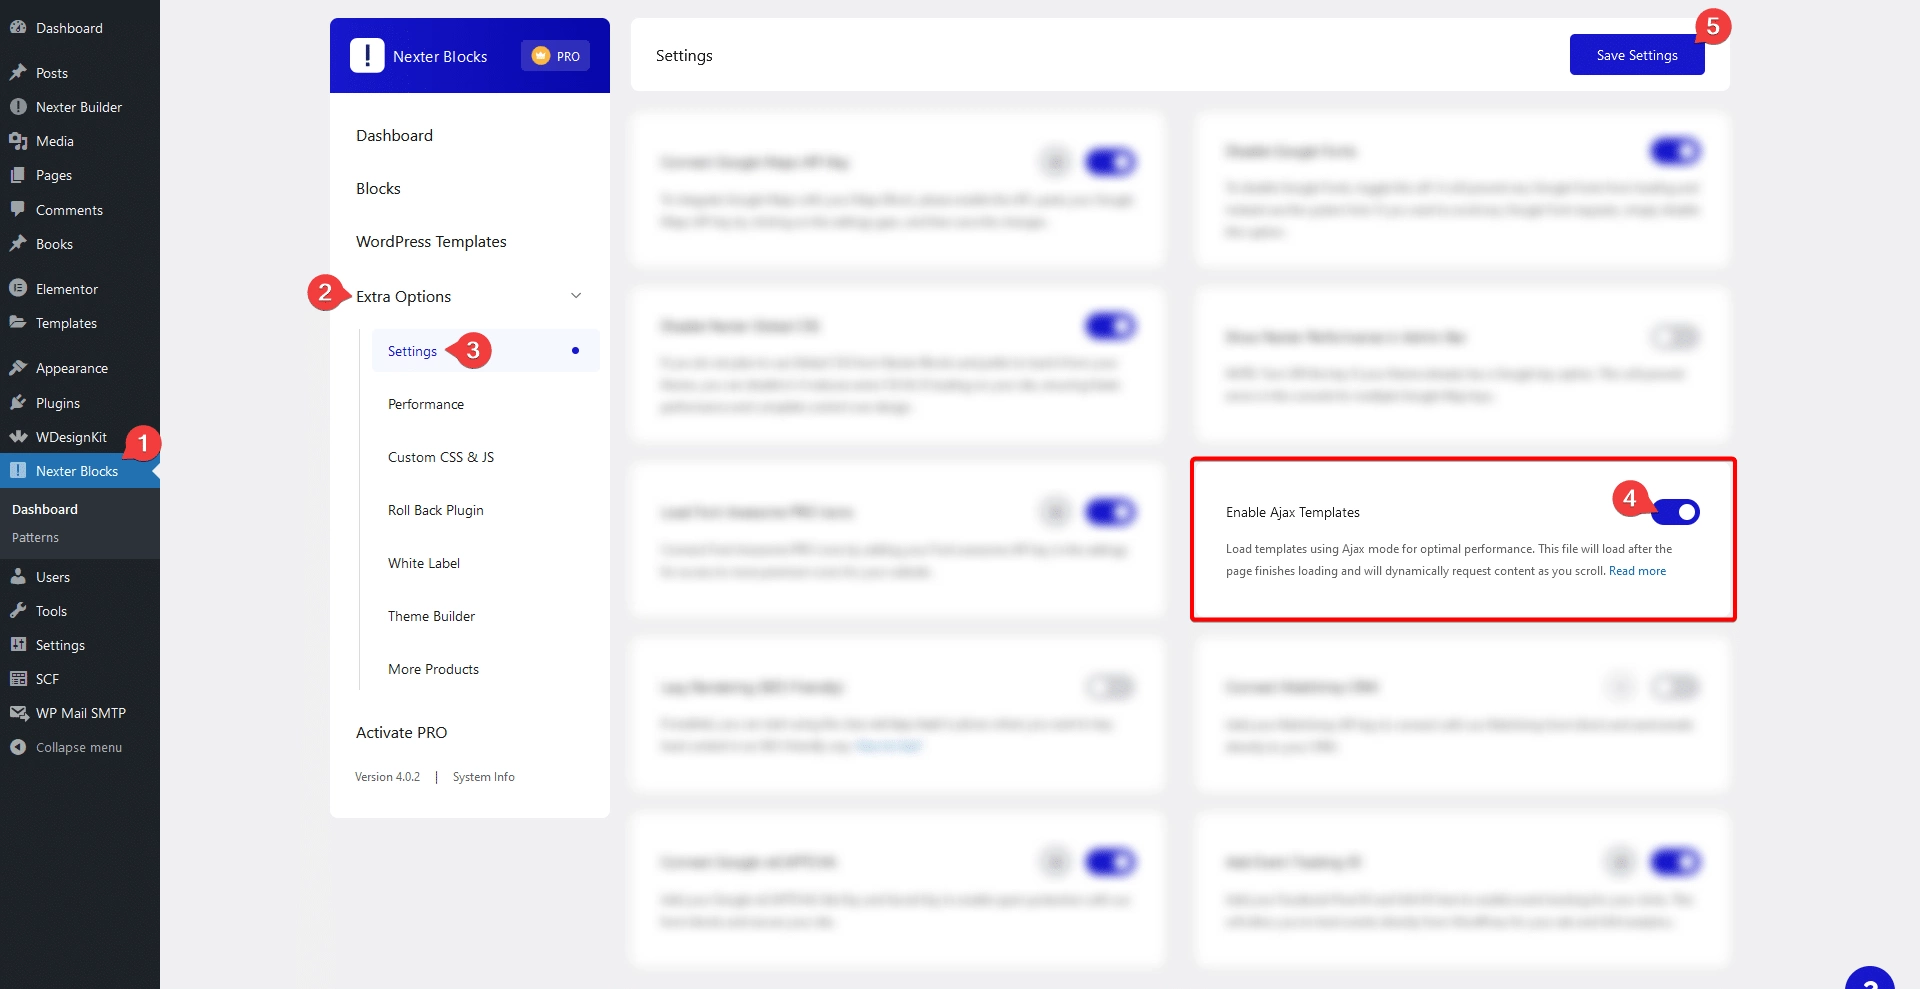
Task: Open Comments via its speech-bubble icon
Action: 18,210
